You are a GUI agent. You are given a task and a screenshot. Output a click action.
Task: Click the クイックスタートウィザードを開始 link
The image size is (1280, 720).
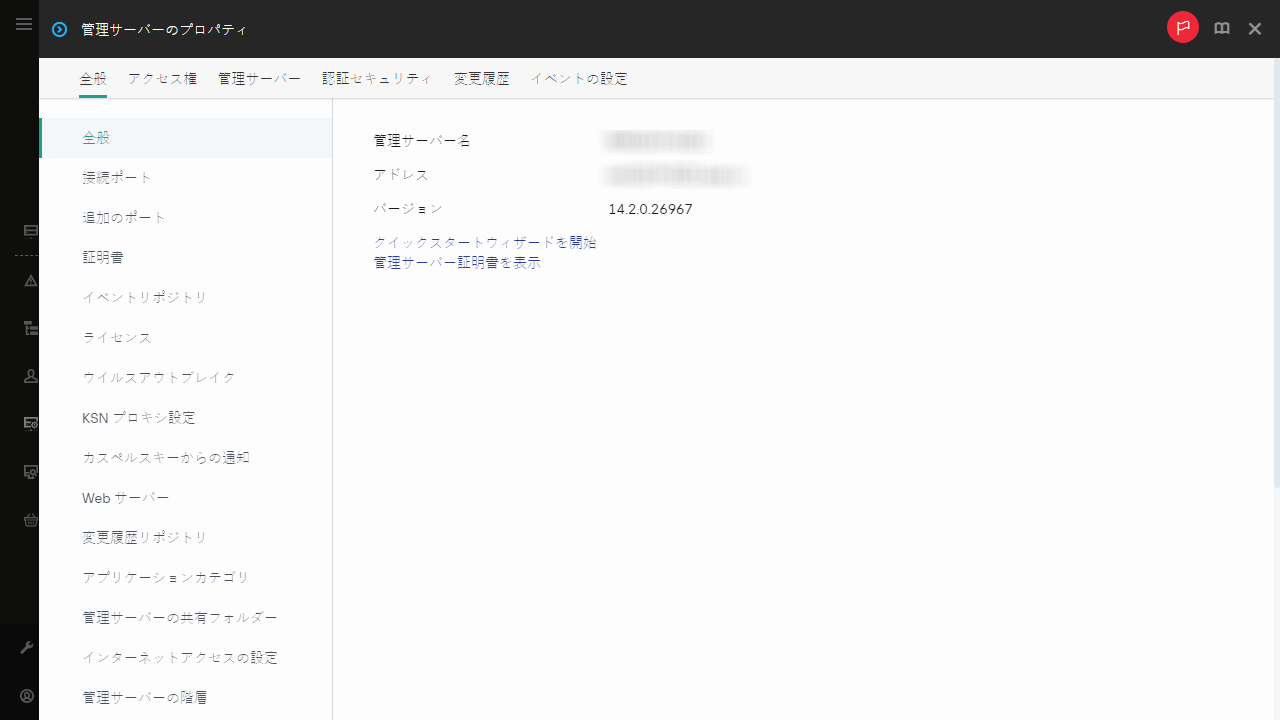(484, 242)
